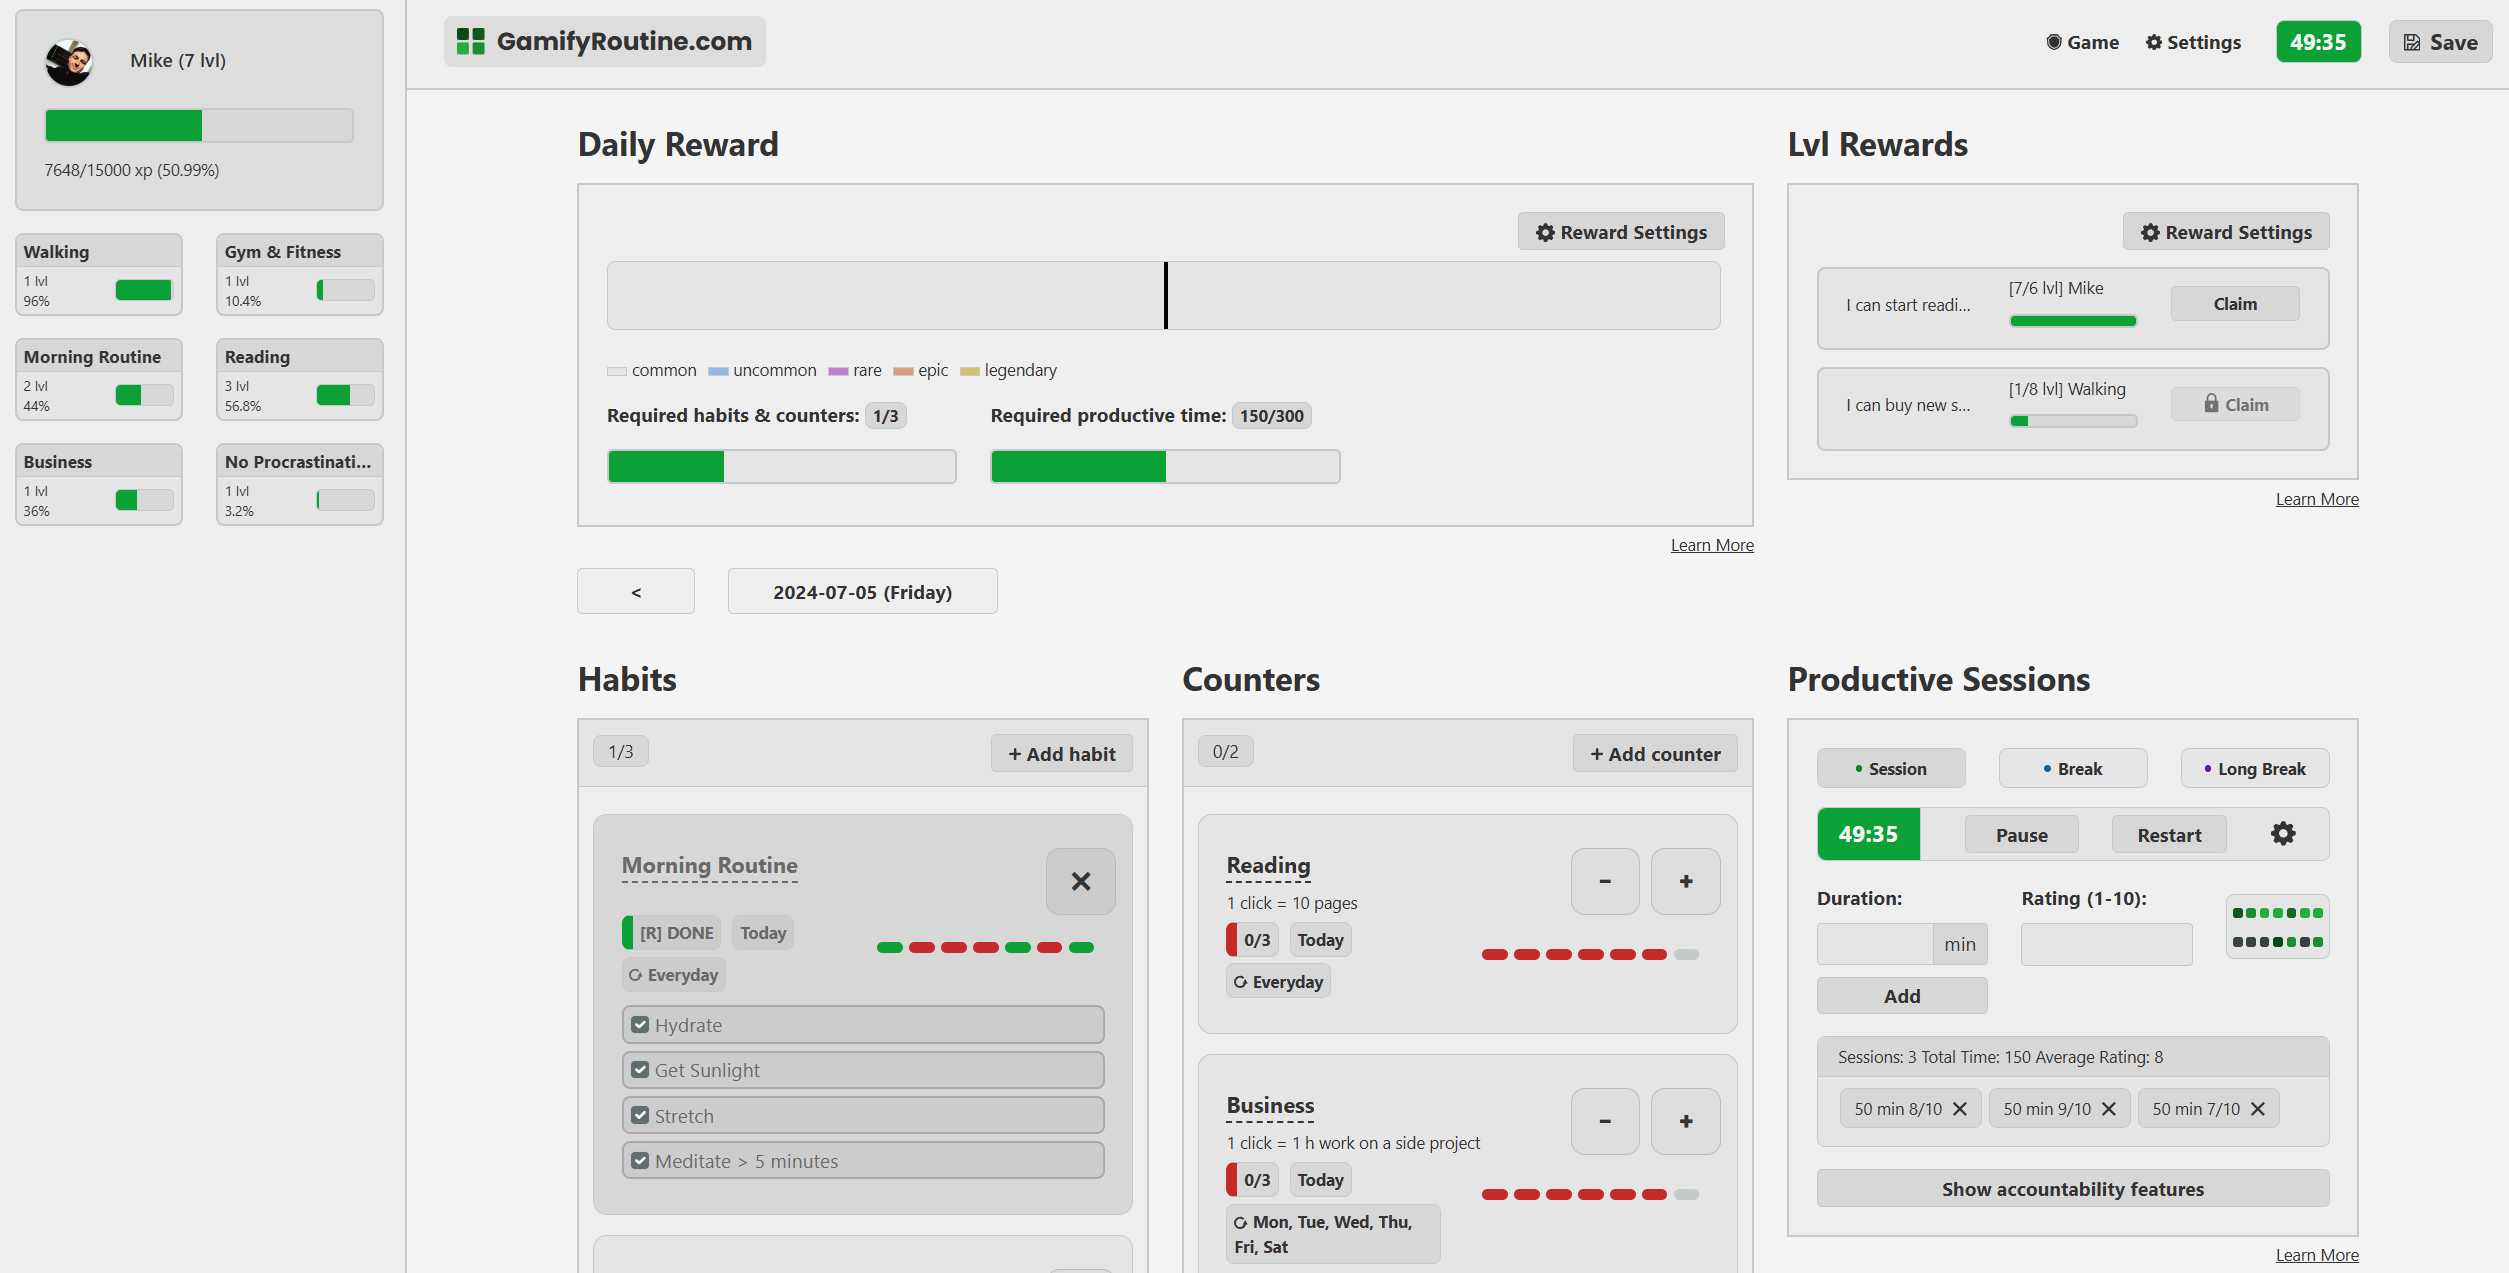The image size is (2509, 1273).
Task: Toggle the Meditate 5 minutes checkbox
Action: click(641, 1161)
